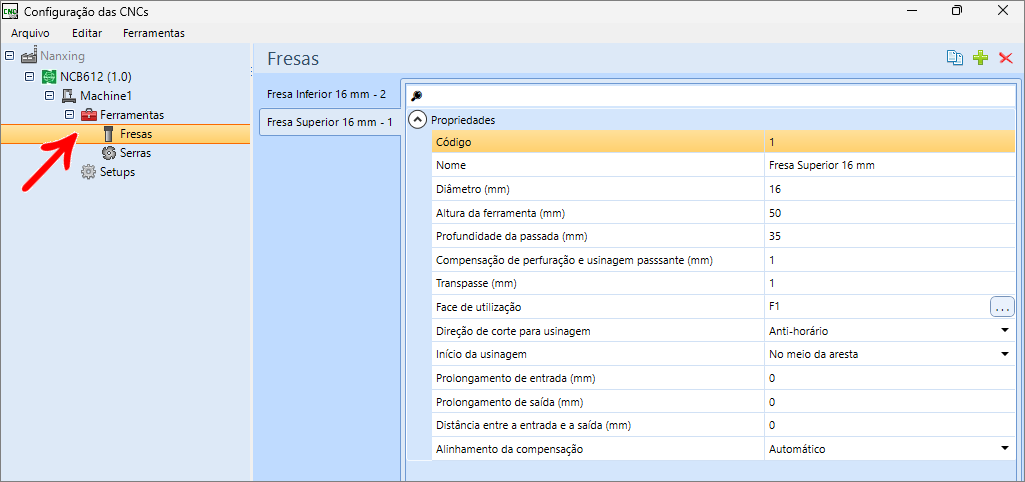Open Início da usinagem dropdown
This screenshot has width=1025, height=482.
(1004, 354)
